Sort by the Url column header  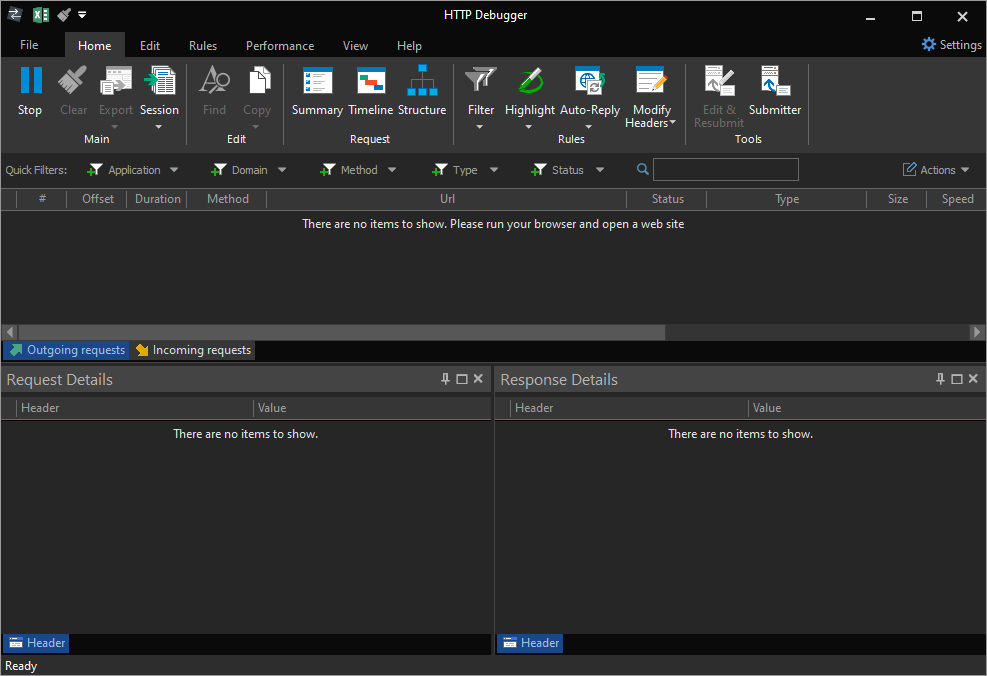point(447,199)
